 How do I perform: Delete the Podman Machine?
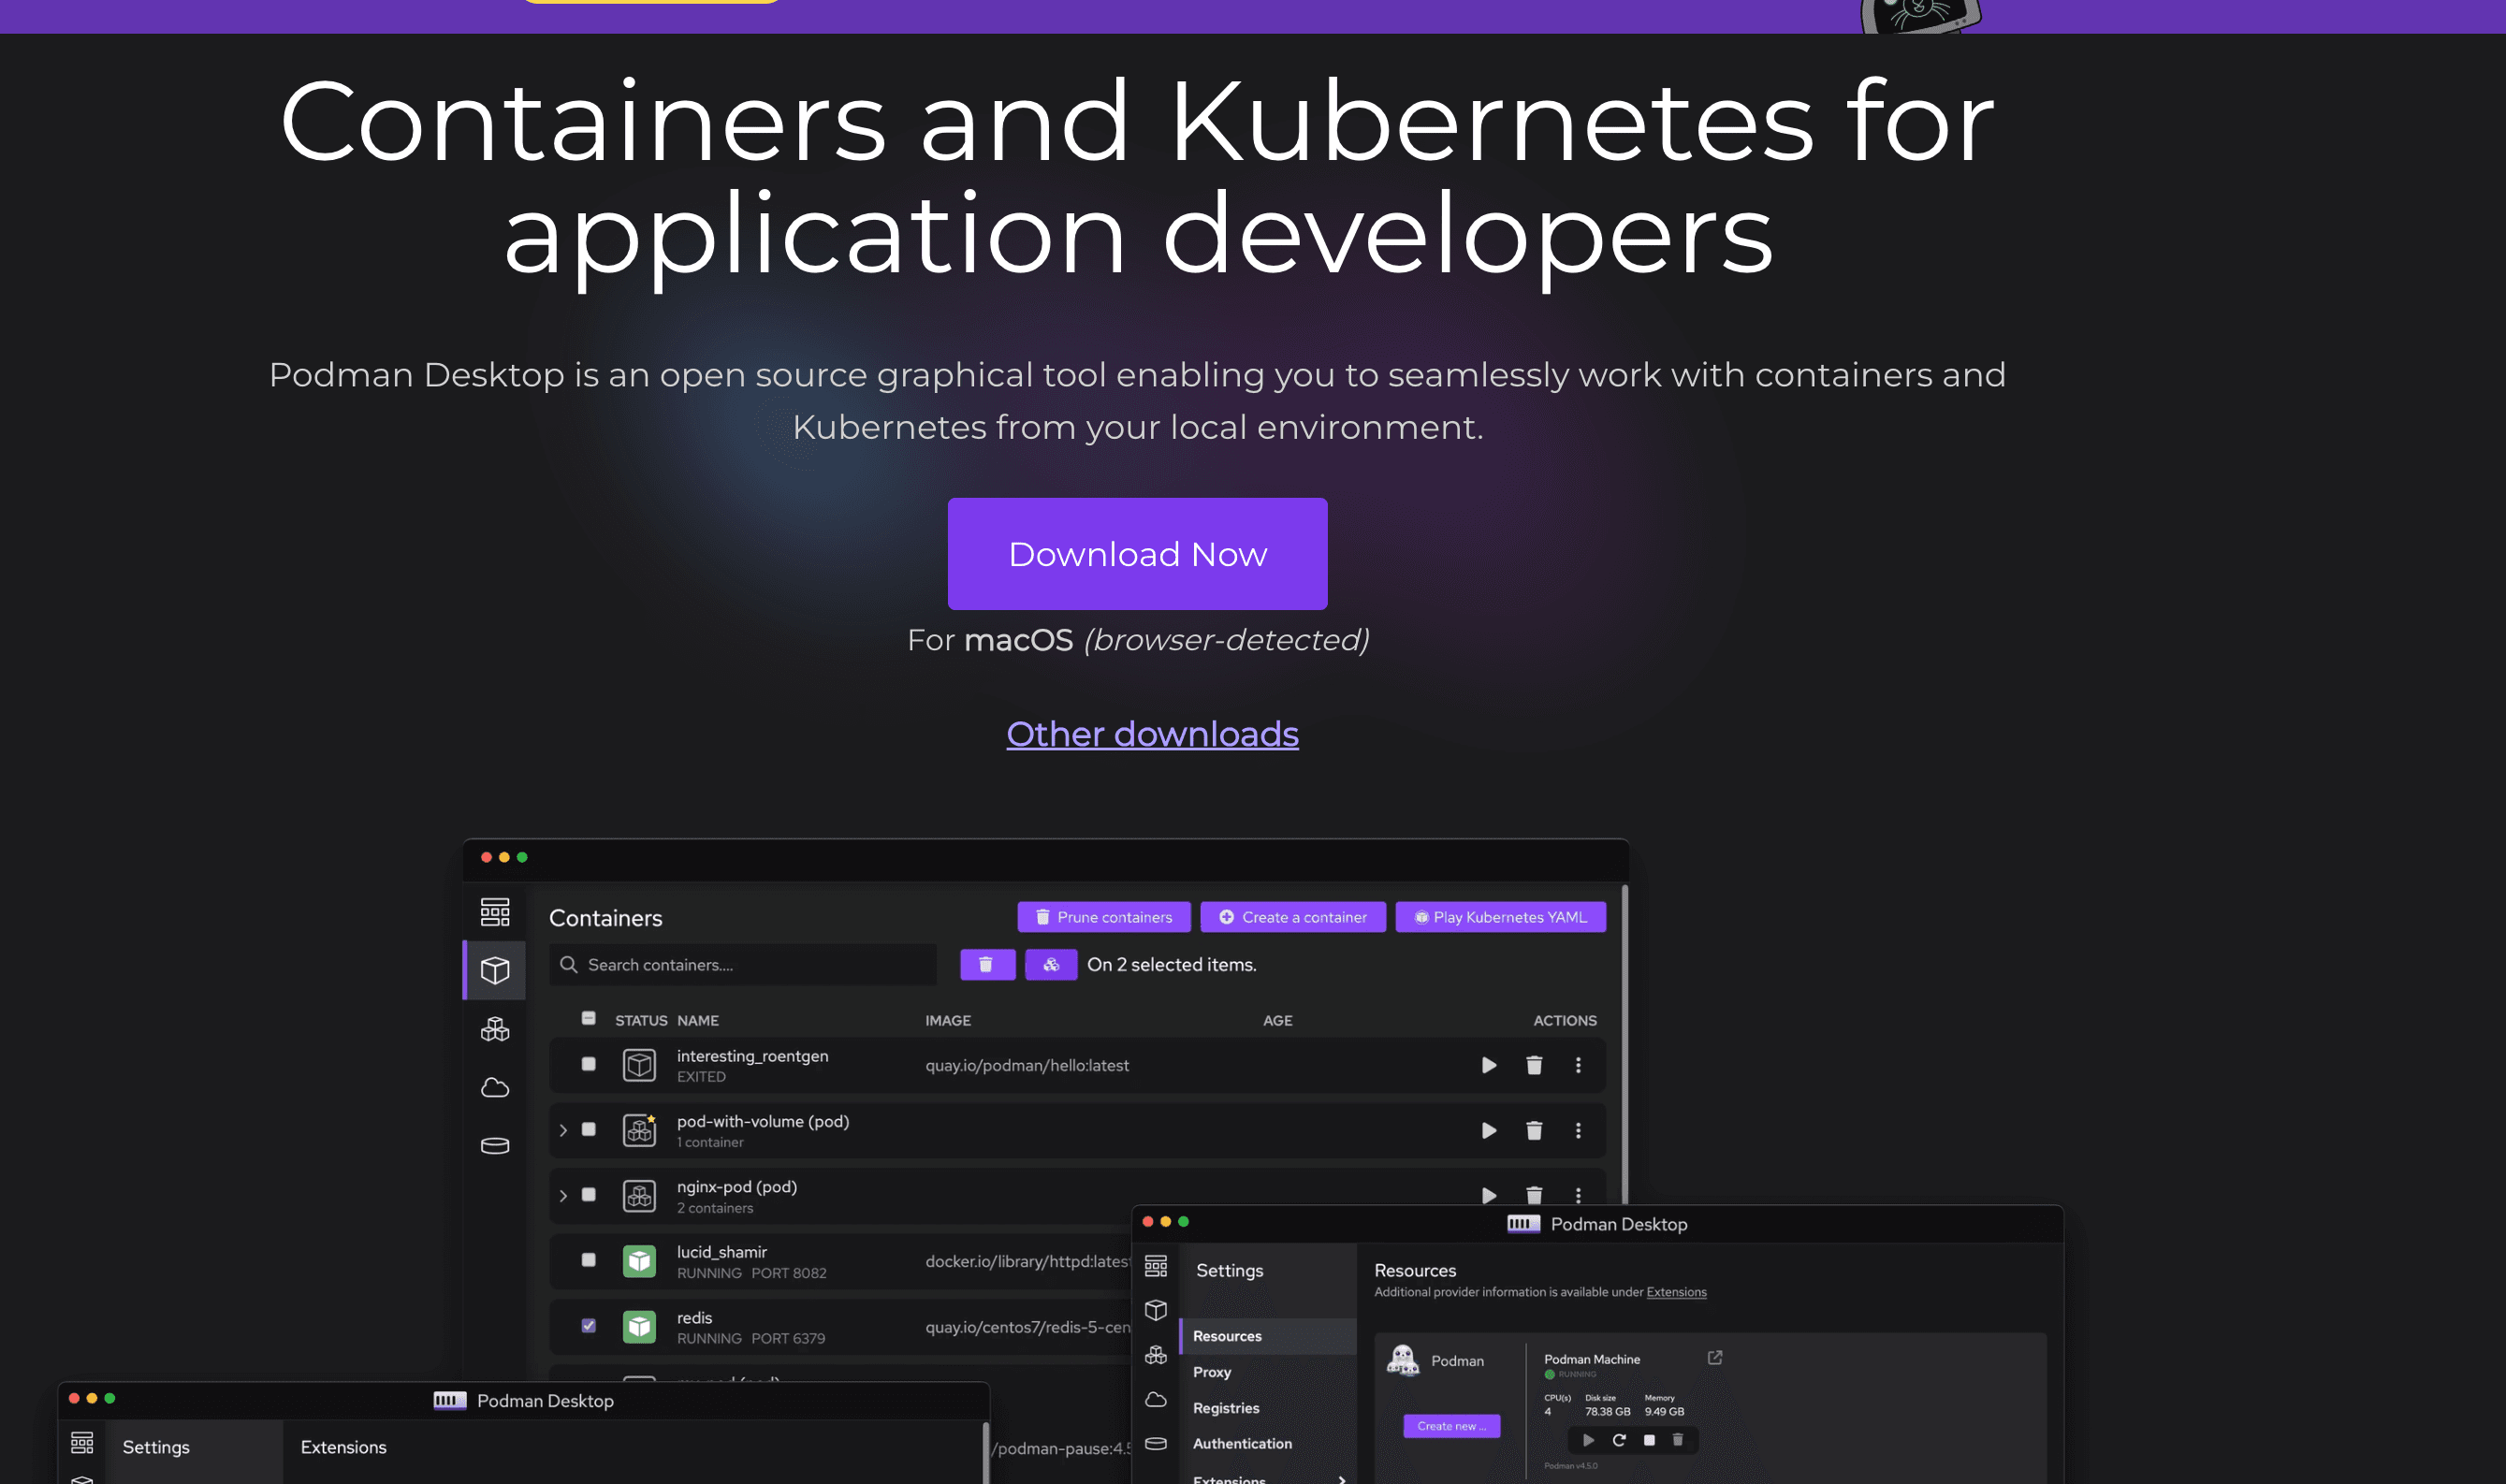(x=1678, y=1440)
